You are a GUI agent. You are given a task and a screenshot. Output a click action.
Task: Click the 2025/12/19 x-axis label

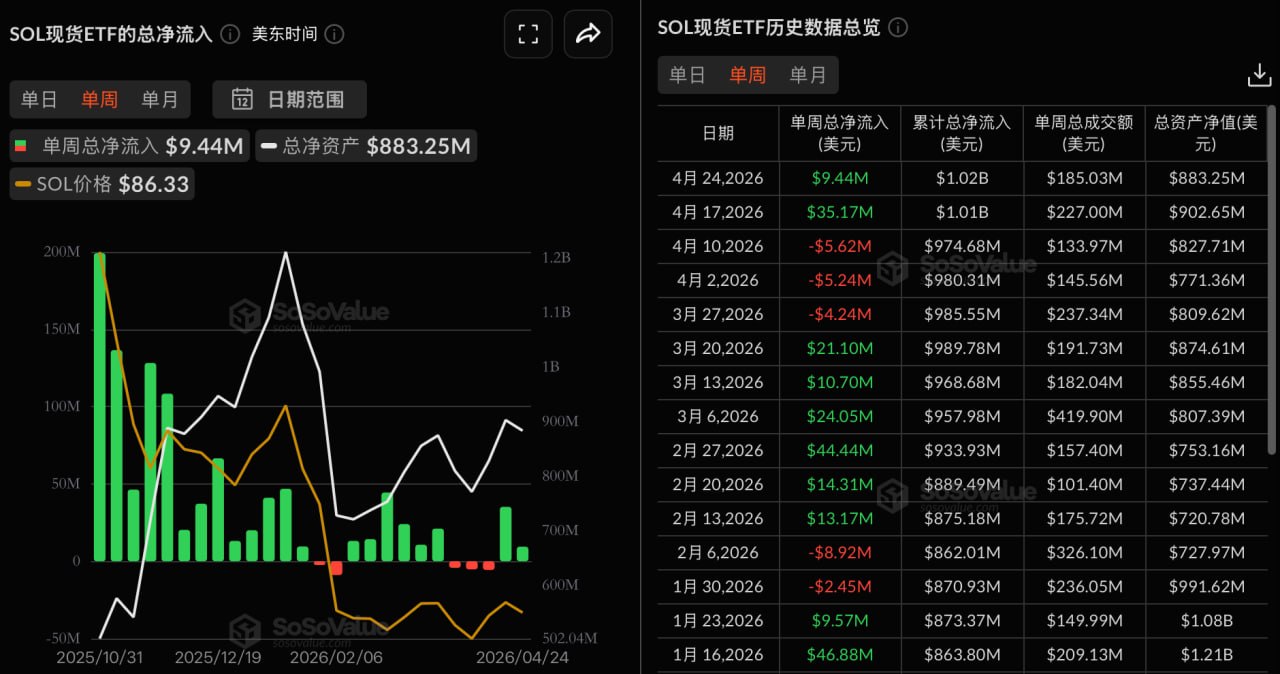pyautogui.click(x=218, y=658)
